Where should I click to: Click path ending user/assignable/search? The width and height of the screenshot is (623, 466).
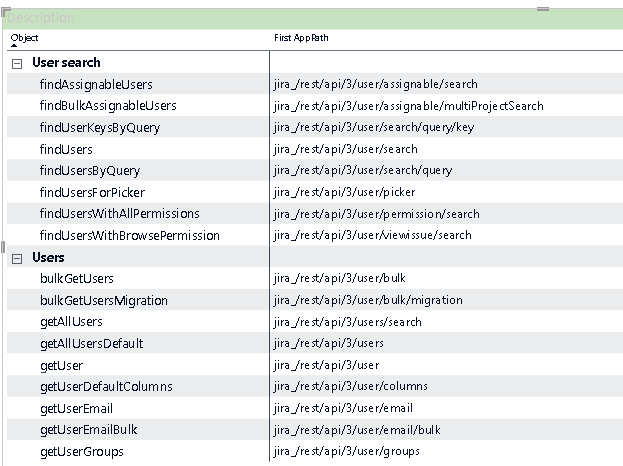click(x=375, y=84)
